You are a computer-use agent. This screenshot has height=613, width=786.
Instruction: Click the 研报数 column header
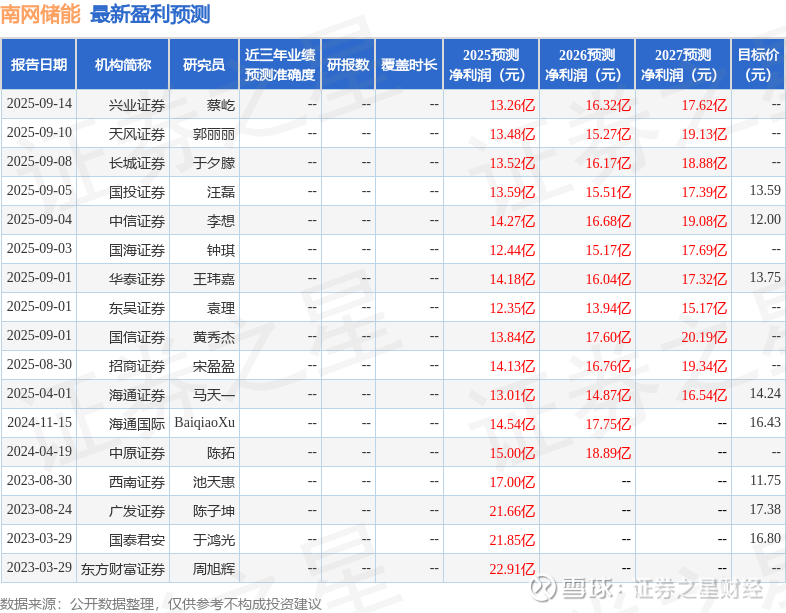pos(348,65)
